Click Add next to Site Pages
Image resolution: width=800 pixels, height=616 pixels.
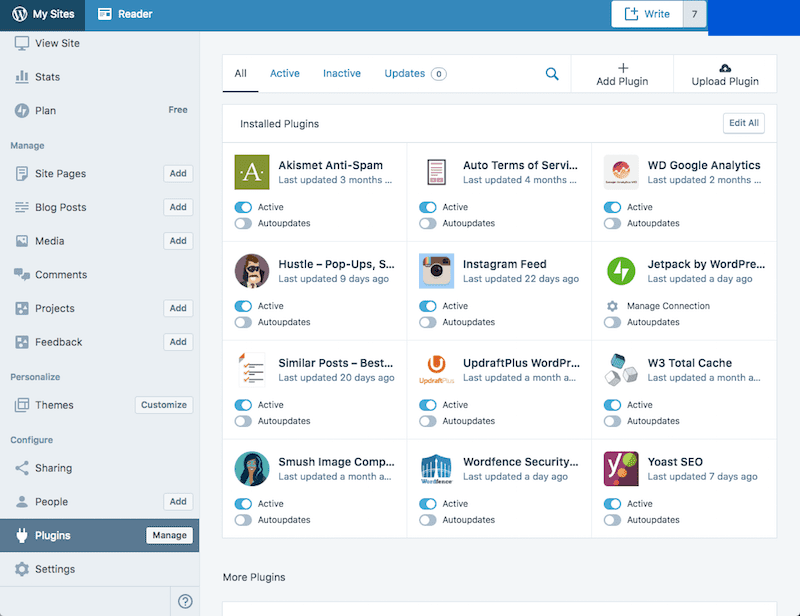pyautogui.click(x=178, y=174)
